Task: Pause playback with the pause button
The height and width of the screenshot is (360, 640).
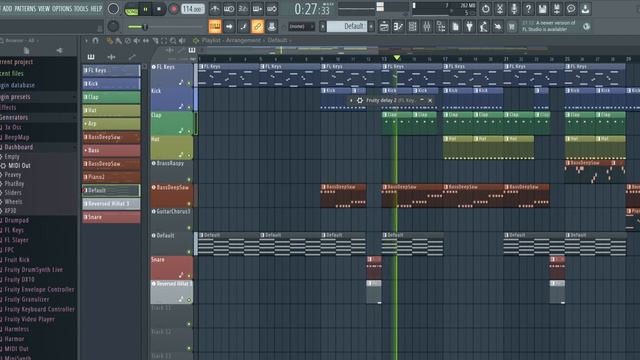Action: click(x=145, y=9)
